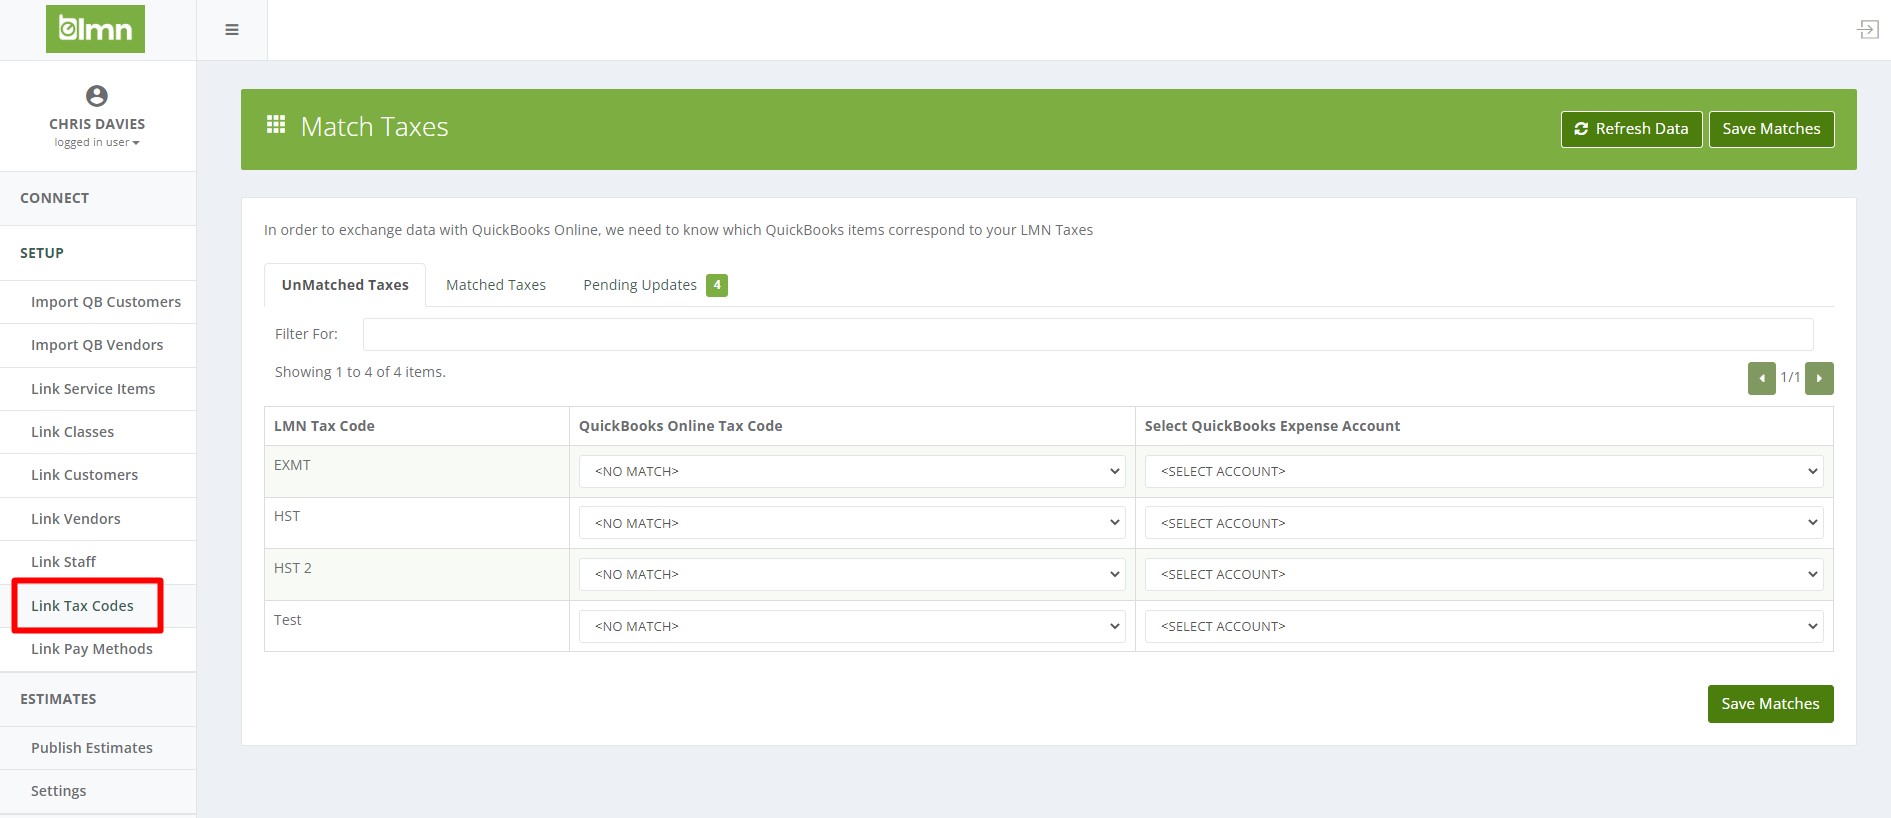
Task: Click the 1/1 page indicator
Action: click(x=1790, y=377)
